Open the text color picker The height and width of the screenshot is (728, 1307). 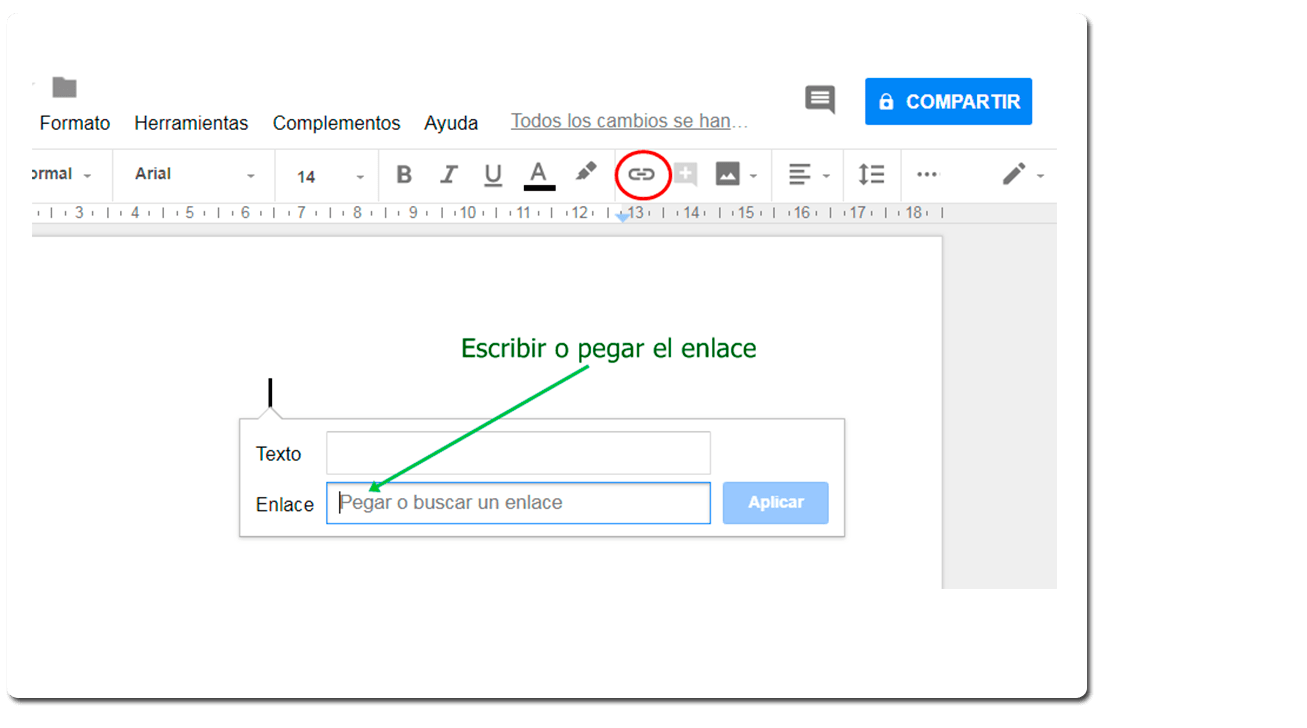[x=539, y=175]
